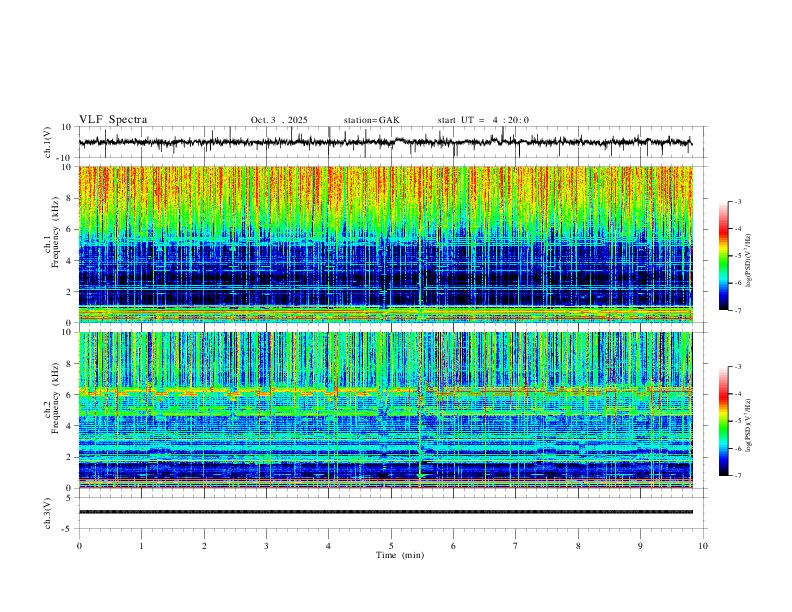Click the "ch.1(V)" waveform axis label
The height and width of the screenshot is (612, 792).
(x=47, y=142)
